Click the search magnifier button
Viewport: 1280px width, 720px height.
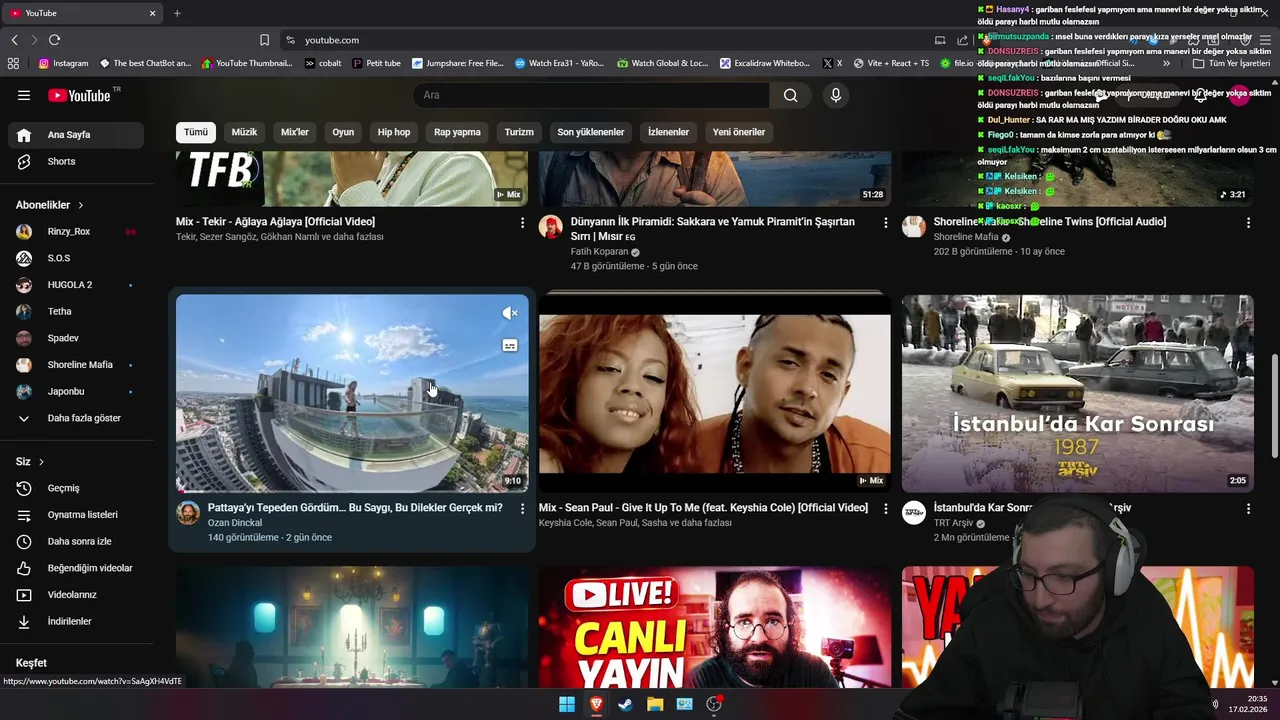791,95
